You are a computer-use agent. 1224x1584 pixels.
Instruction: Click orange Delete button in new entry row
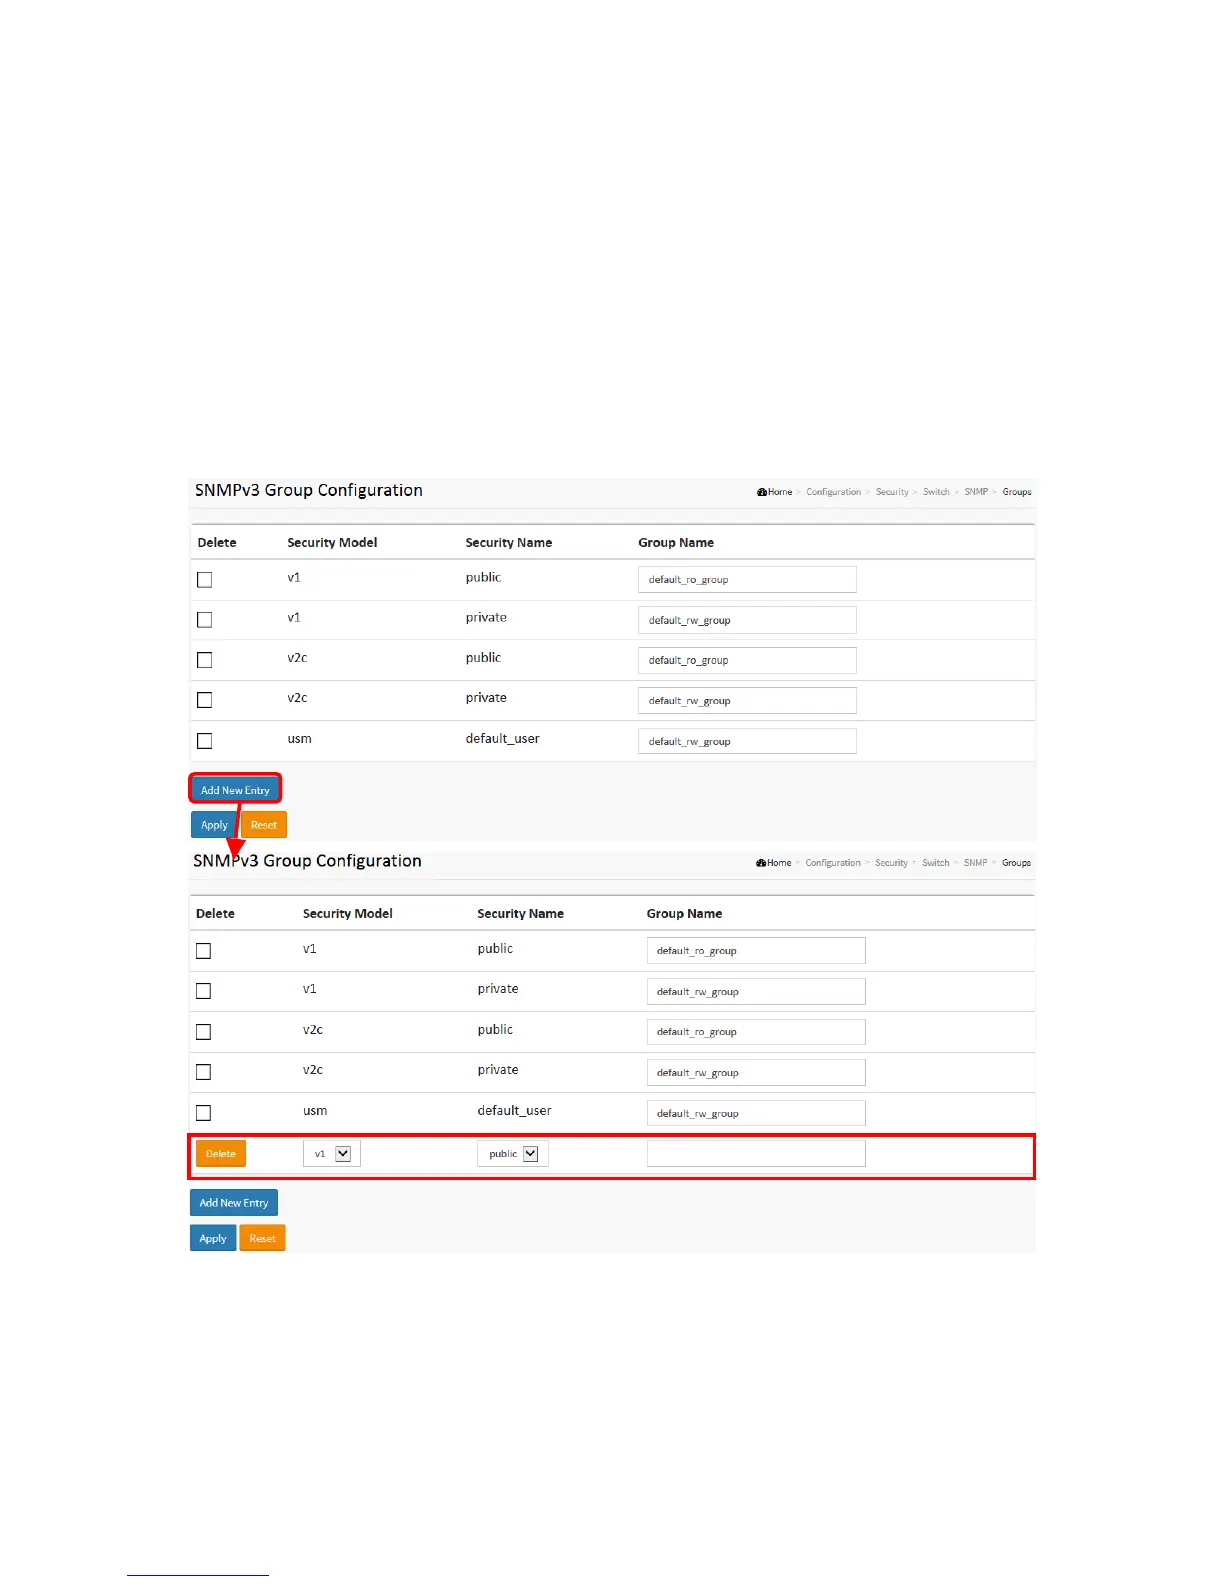(221, 1153)
